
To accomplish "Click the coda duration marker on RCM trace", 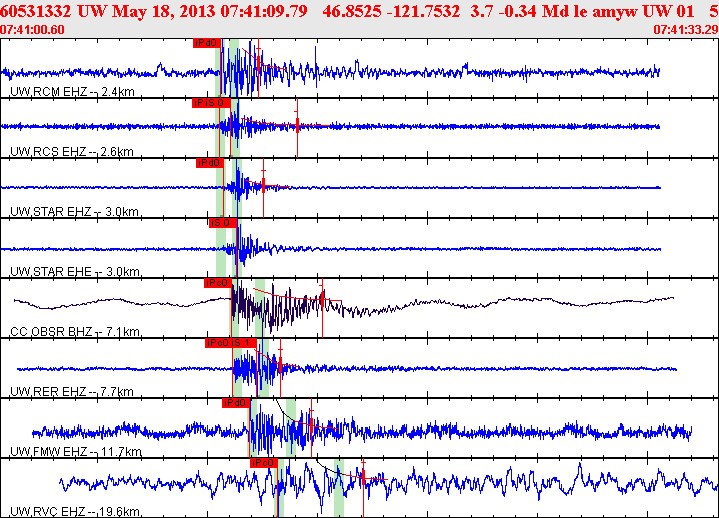I will [x=259, y=63].
